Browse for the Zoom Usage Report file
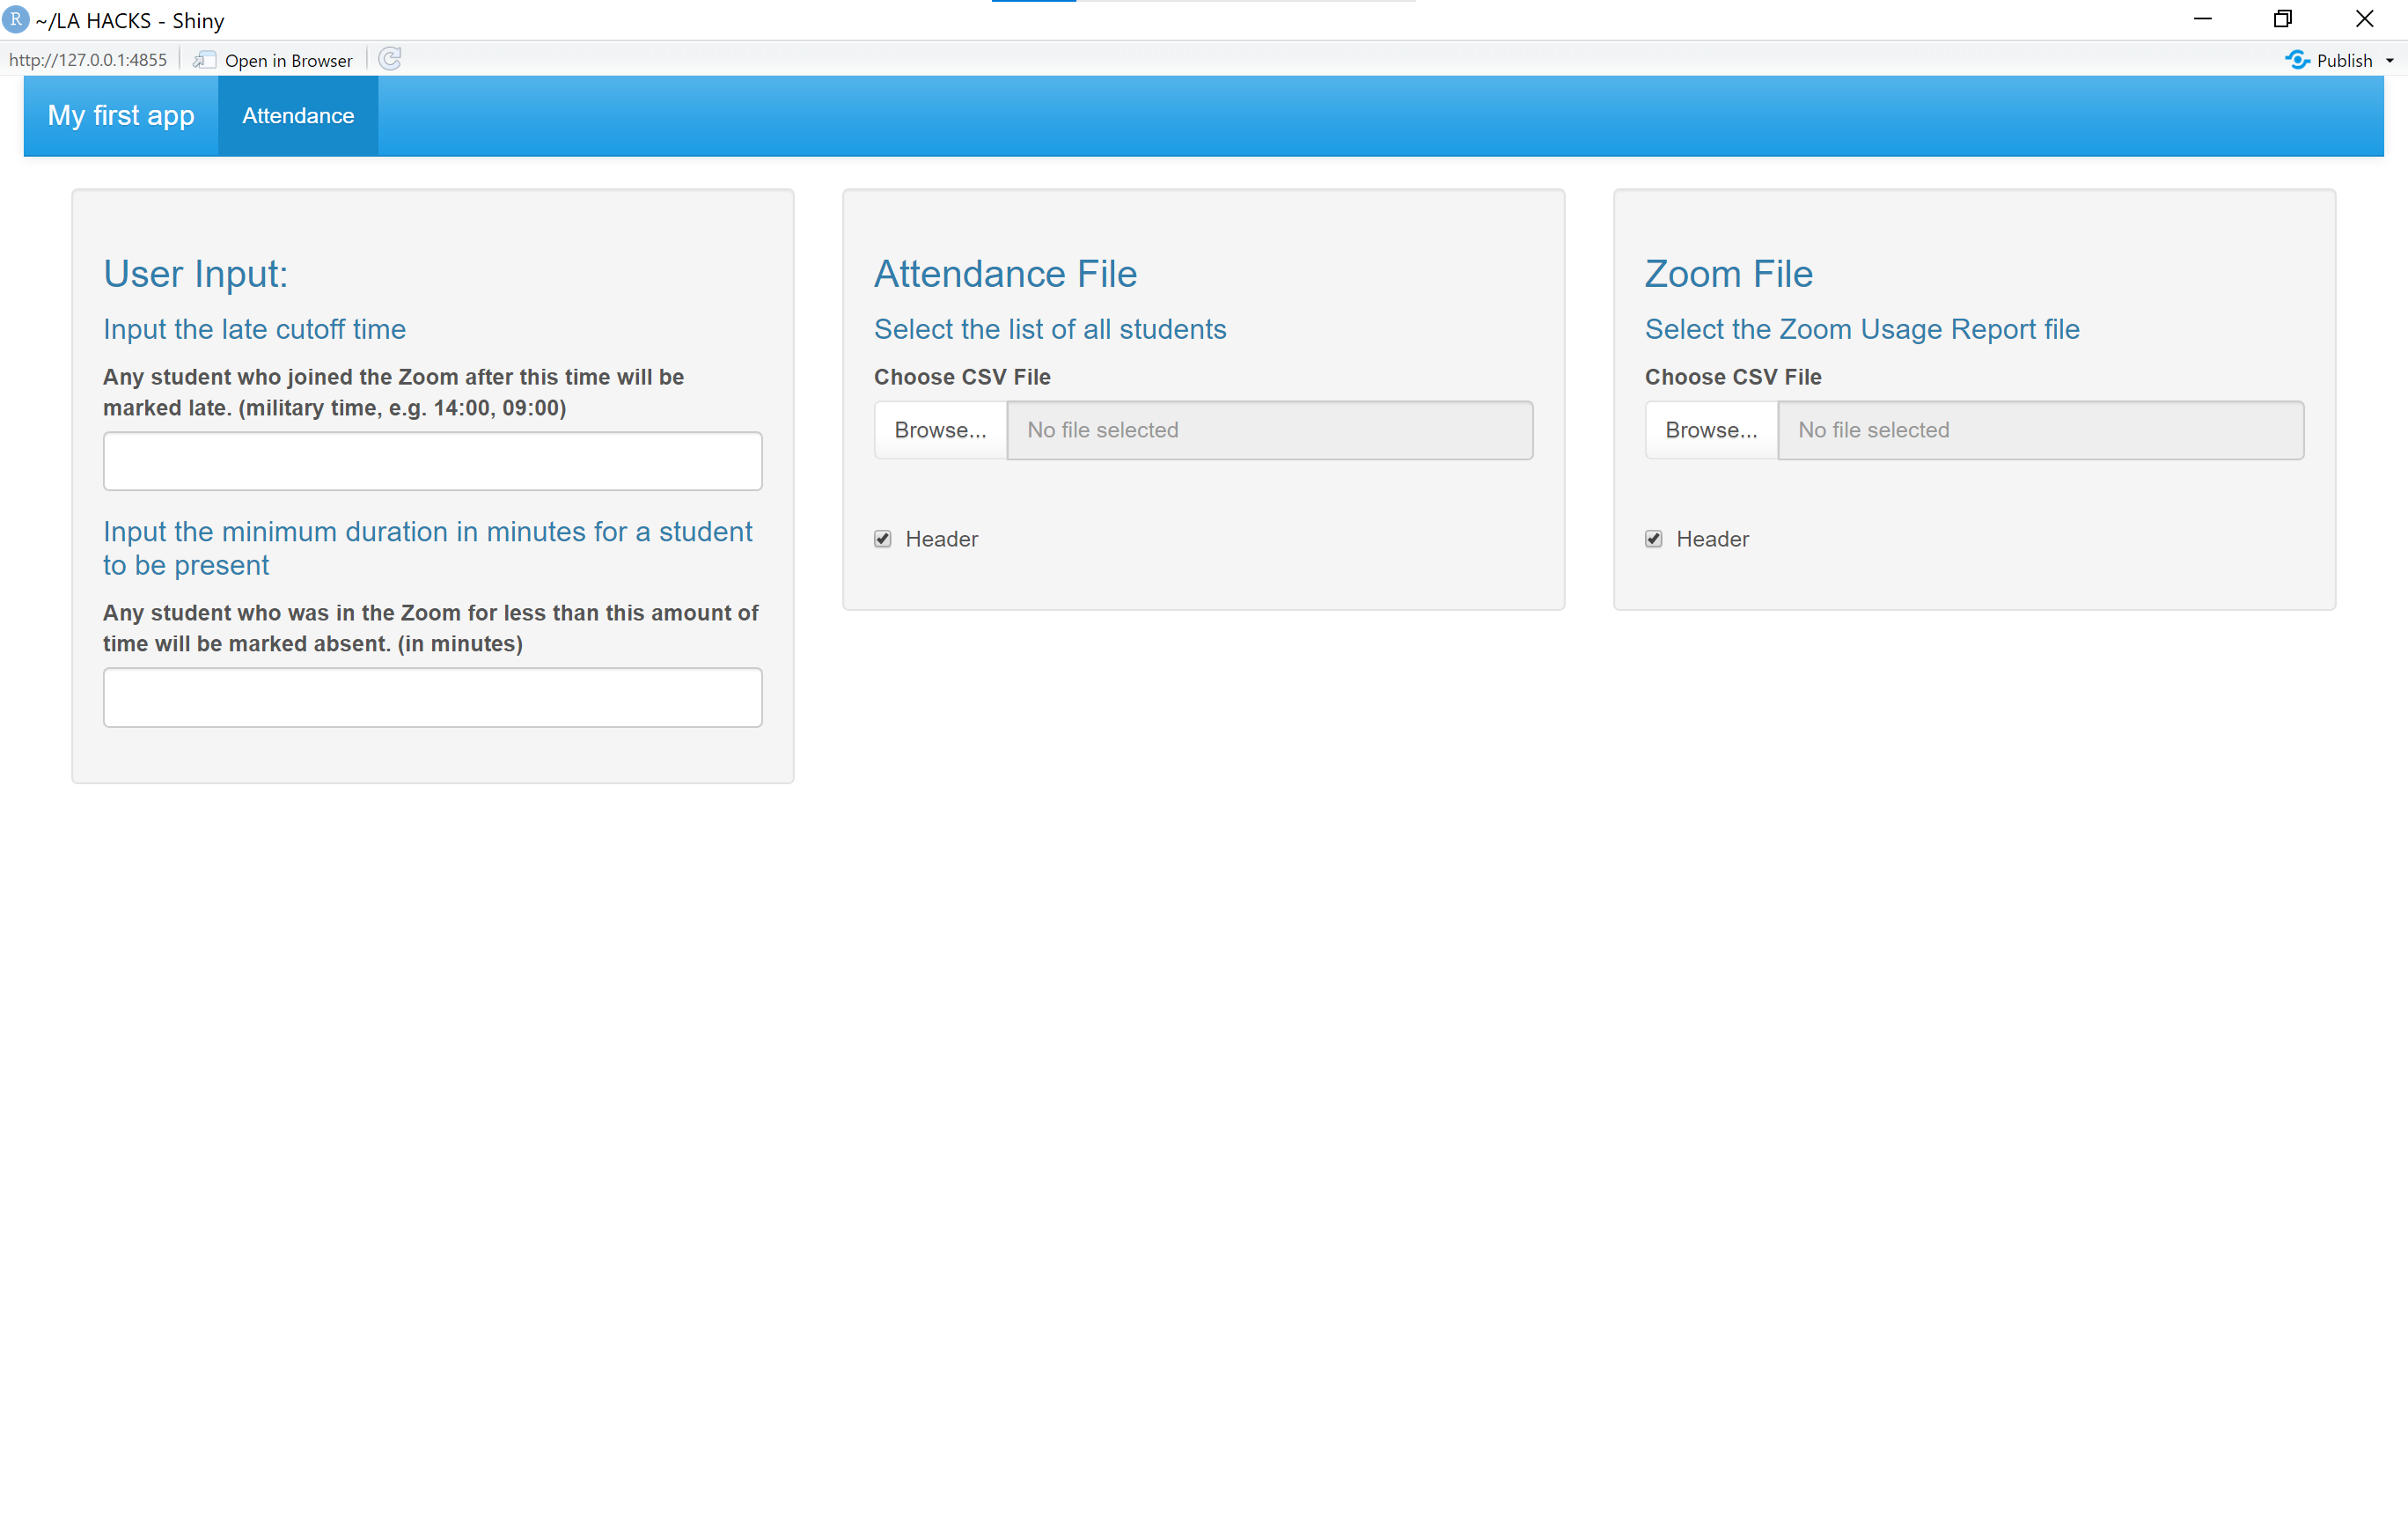 (x=1711, y=430)
